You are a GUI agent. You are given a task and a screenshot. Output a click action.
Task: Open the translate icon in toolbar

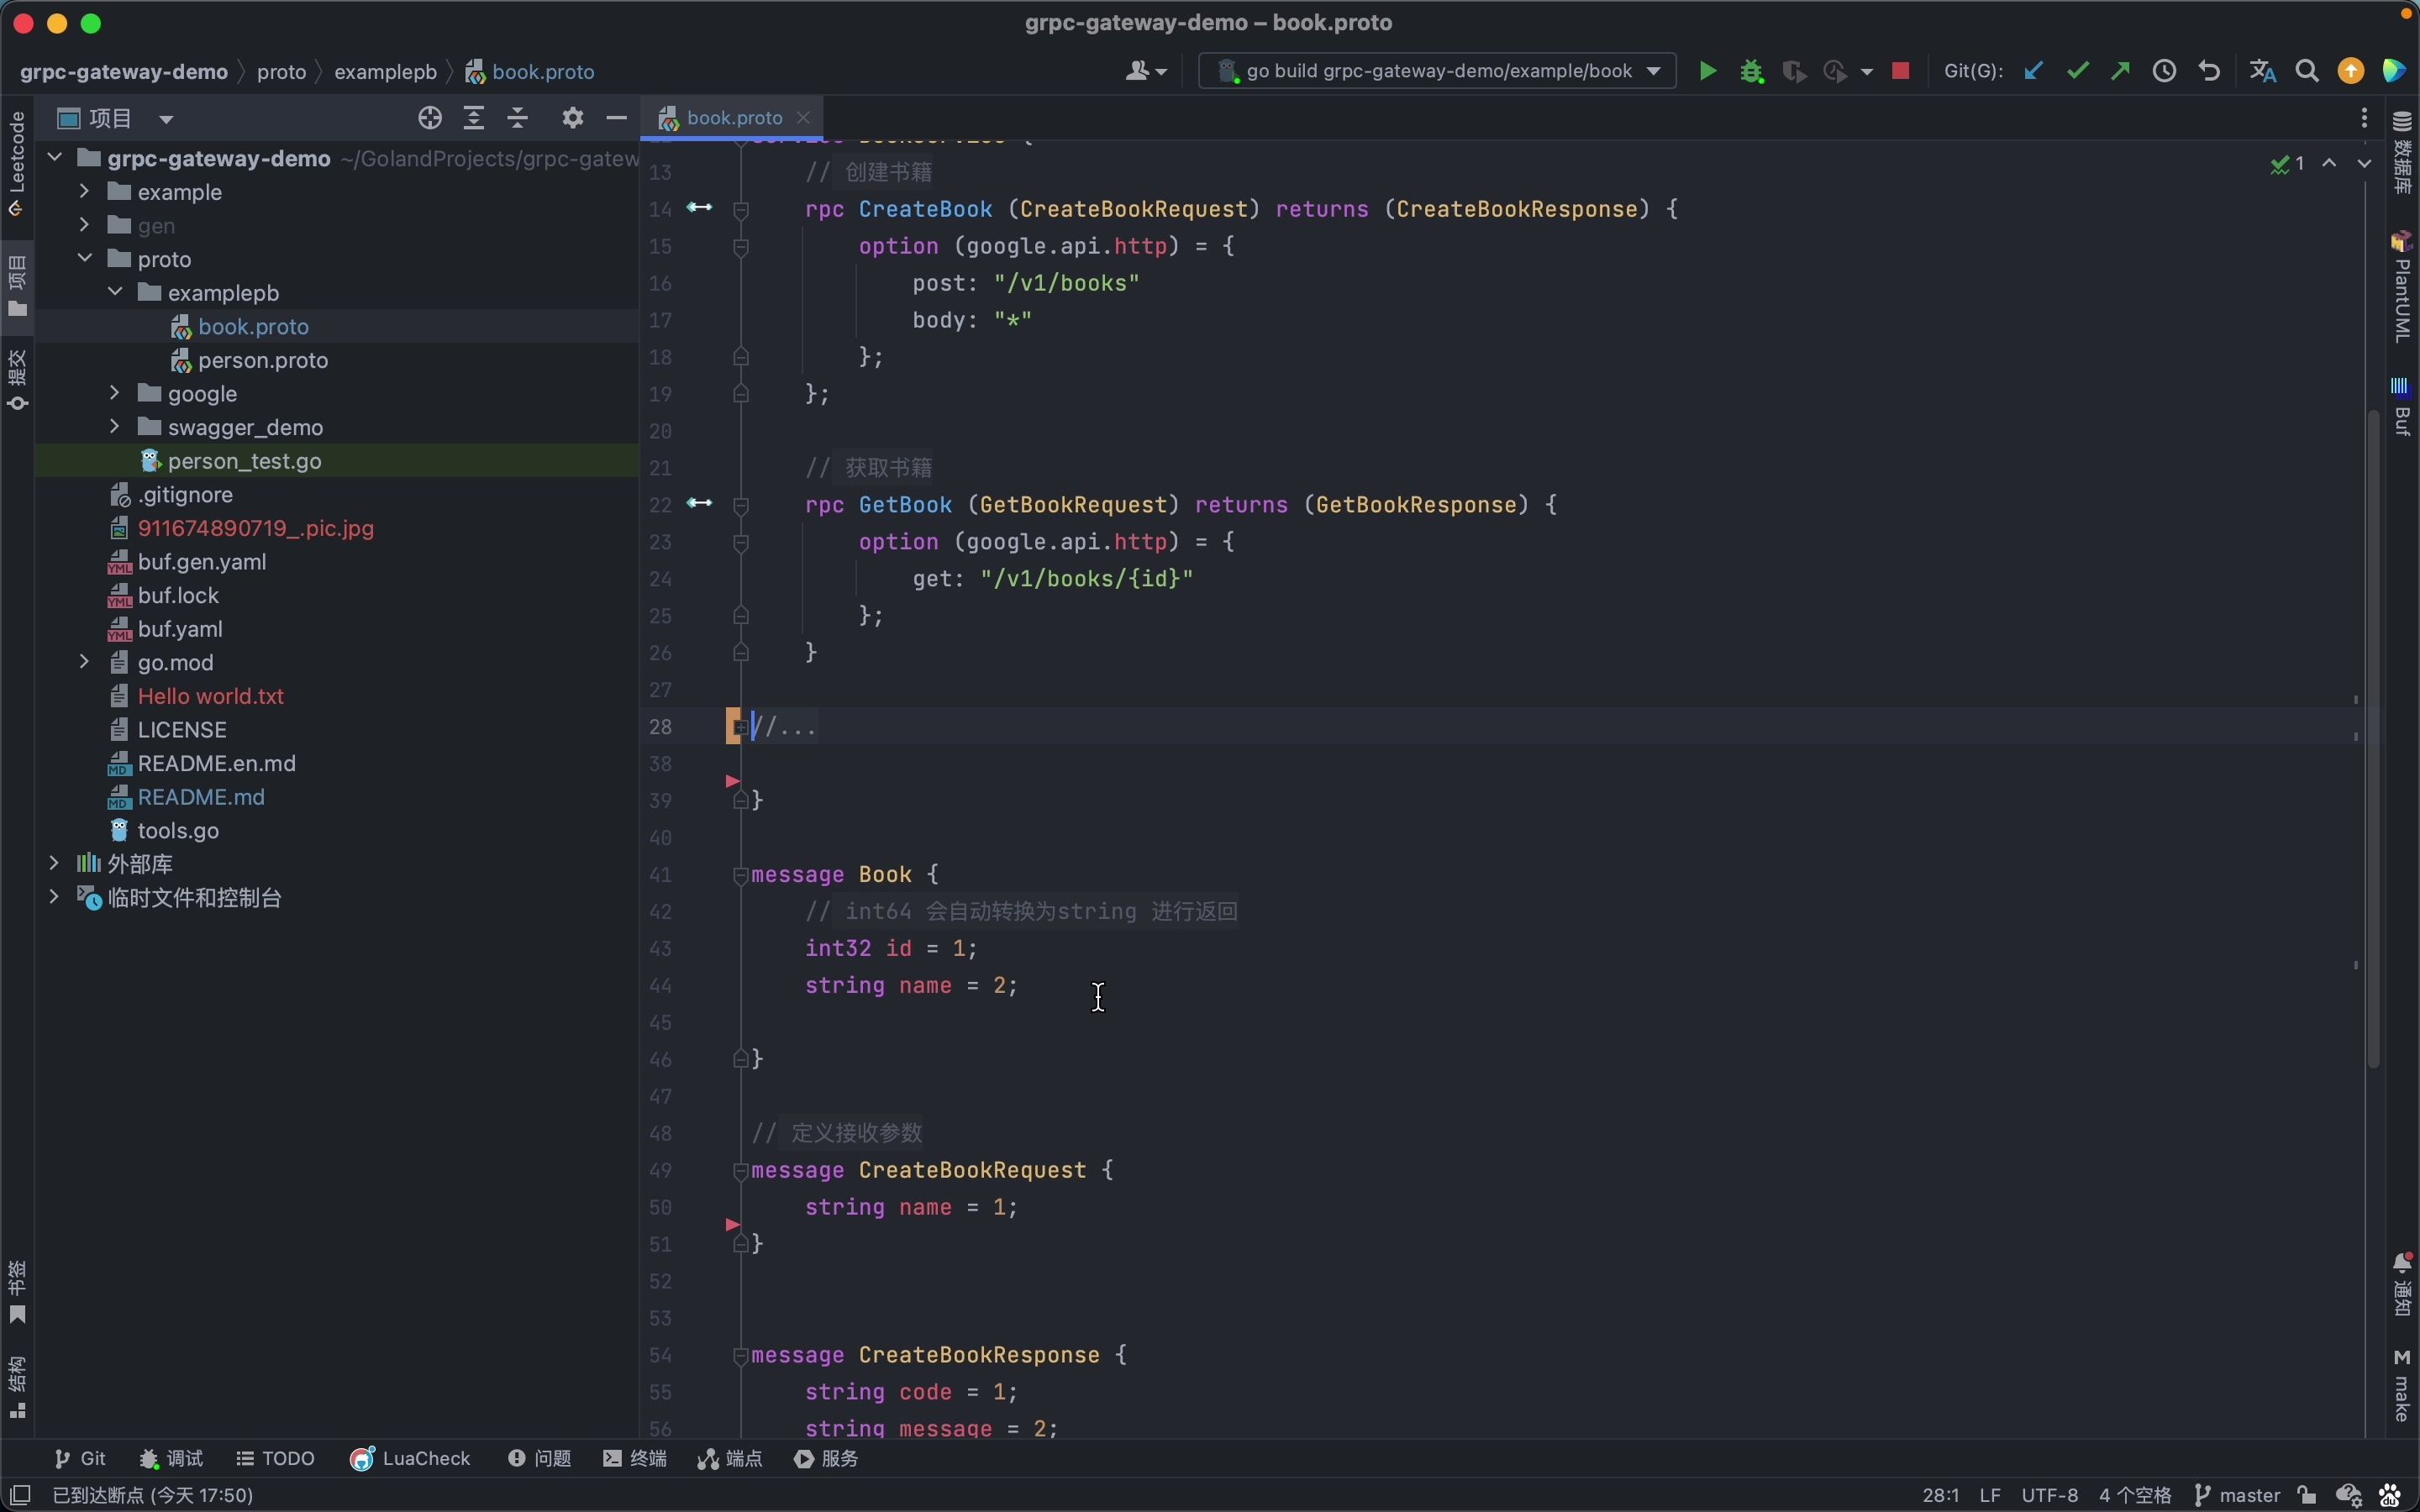click(2263, 71)
